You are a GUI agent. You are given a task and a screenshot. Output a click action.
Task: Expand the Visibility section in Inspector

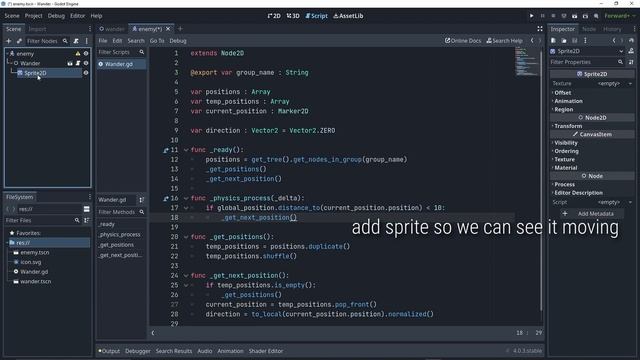point(566,143)
